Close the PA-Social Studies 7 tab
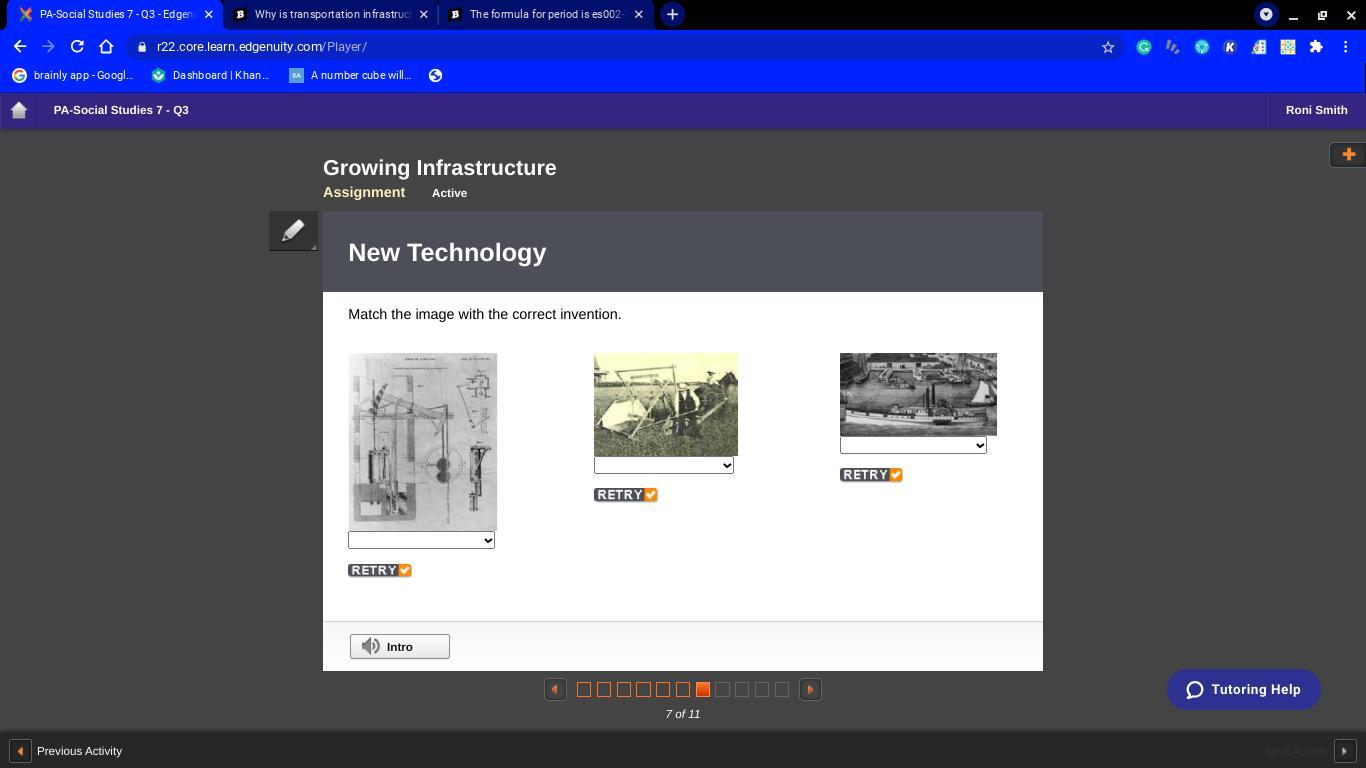 click(x=209, y=14)
